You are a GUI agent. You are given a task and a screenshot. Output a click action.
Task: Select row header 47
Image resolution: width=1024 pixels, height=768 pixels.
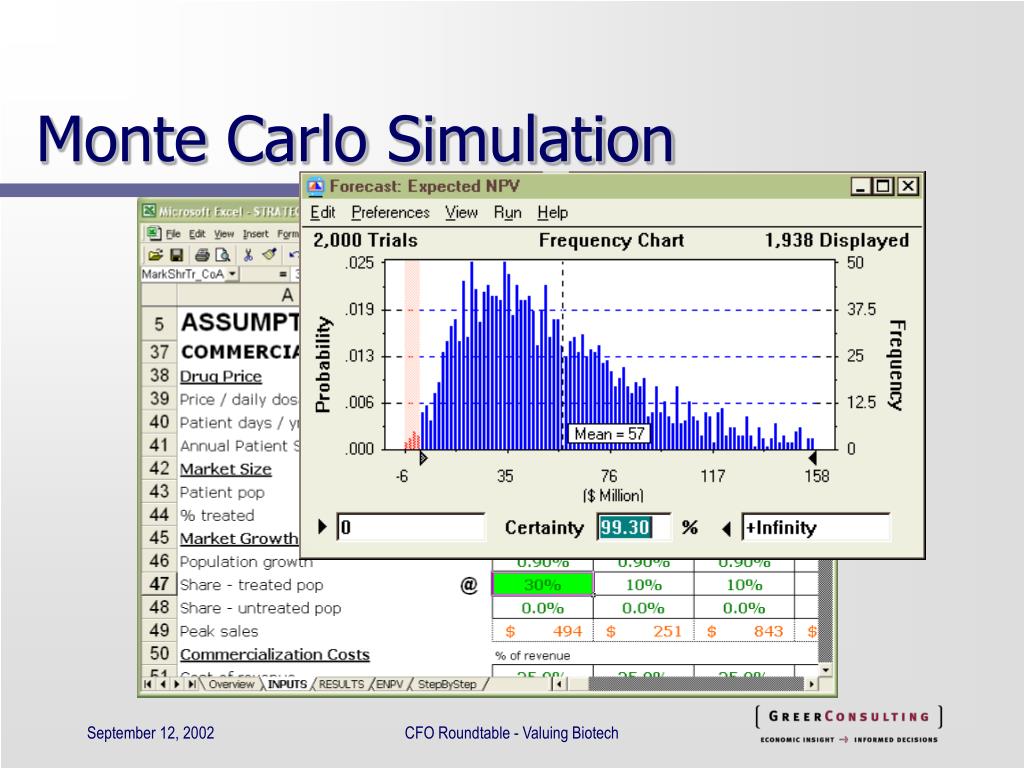159,584
